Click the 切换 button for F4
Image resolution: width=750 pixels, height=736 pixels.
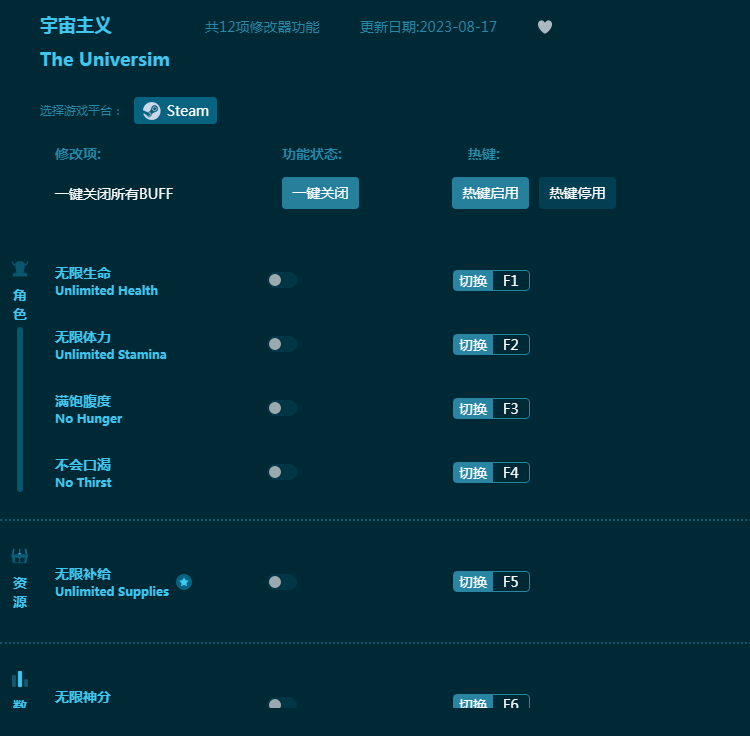click(x=473, y=473)
